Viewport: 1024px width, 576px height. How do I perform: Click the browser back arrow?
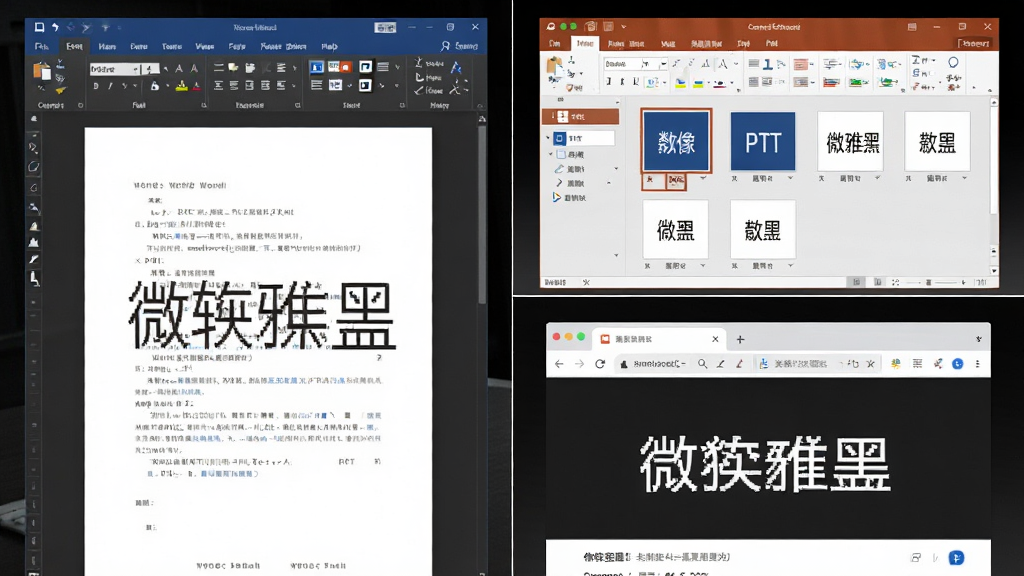click(x=559, y=364)
